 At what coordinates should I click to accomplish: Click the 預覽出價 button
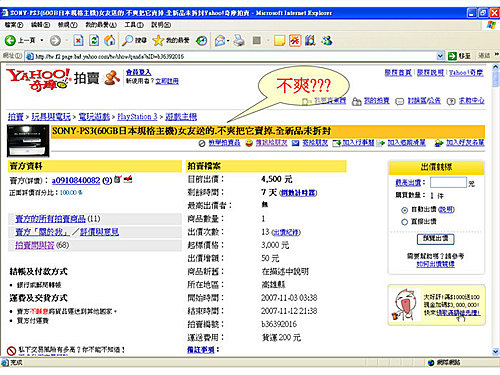[435, 239]
